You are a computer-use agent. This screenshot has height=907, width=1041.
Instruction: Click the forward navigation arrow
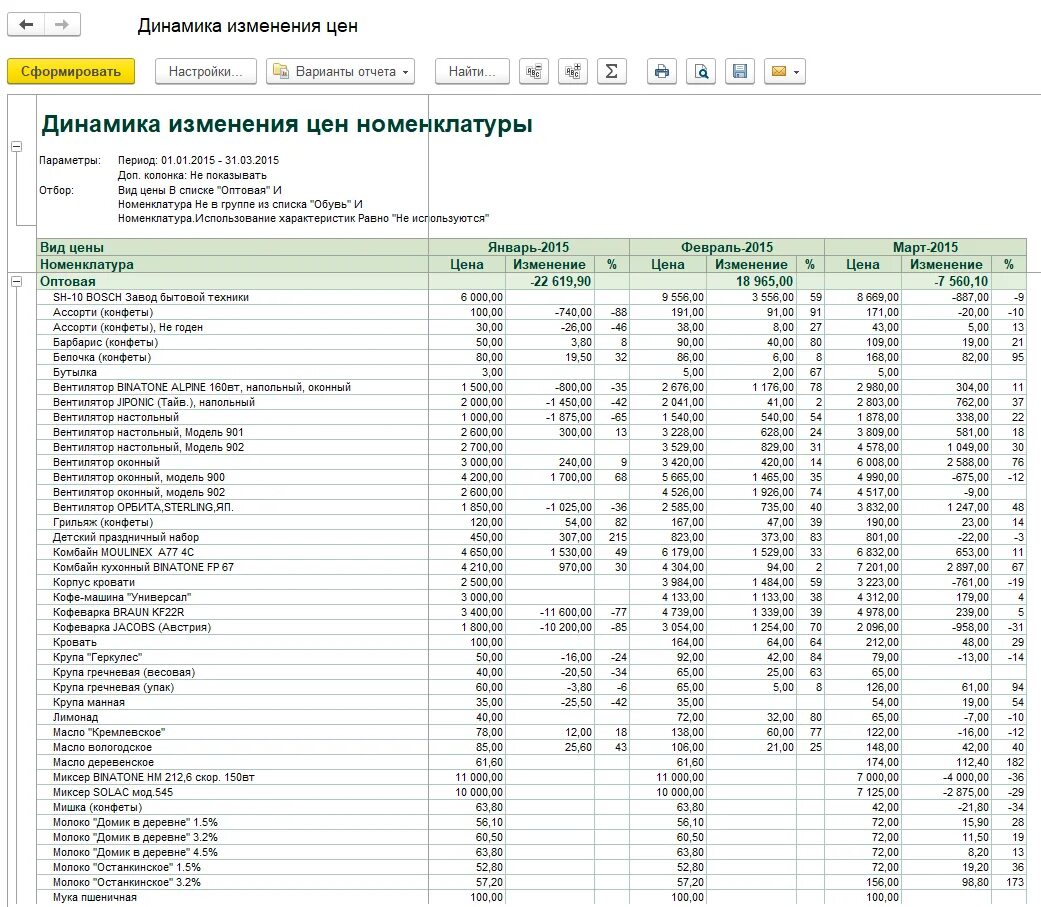(62, 25)
